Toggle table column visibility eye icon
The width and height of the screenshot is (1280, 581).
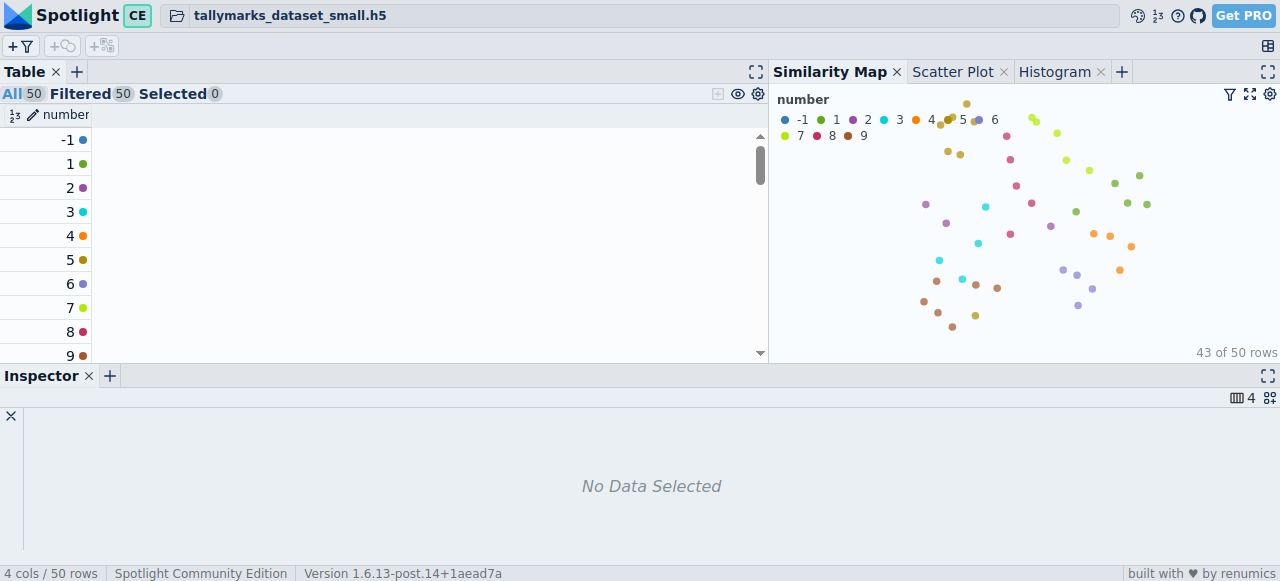(x=738, y=94)
